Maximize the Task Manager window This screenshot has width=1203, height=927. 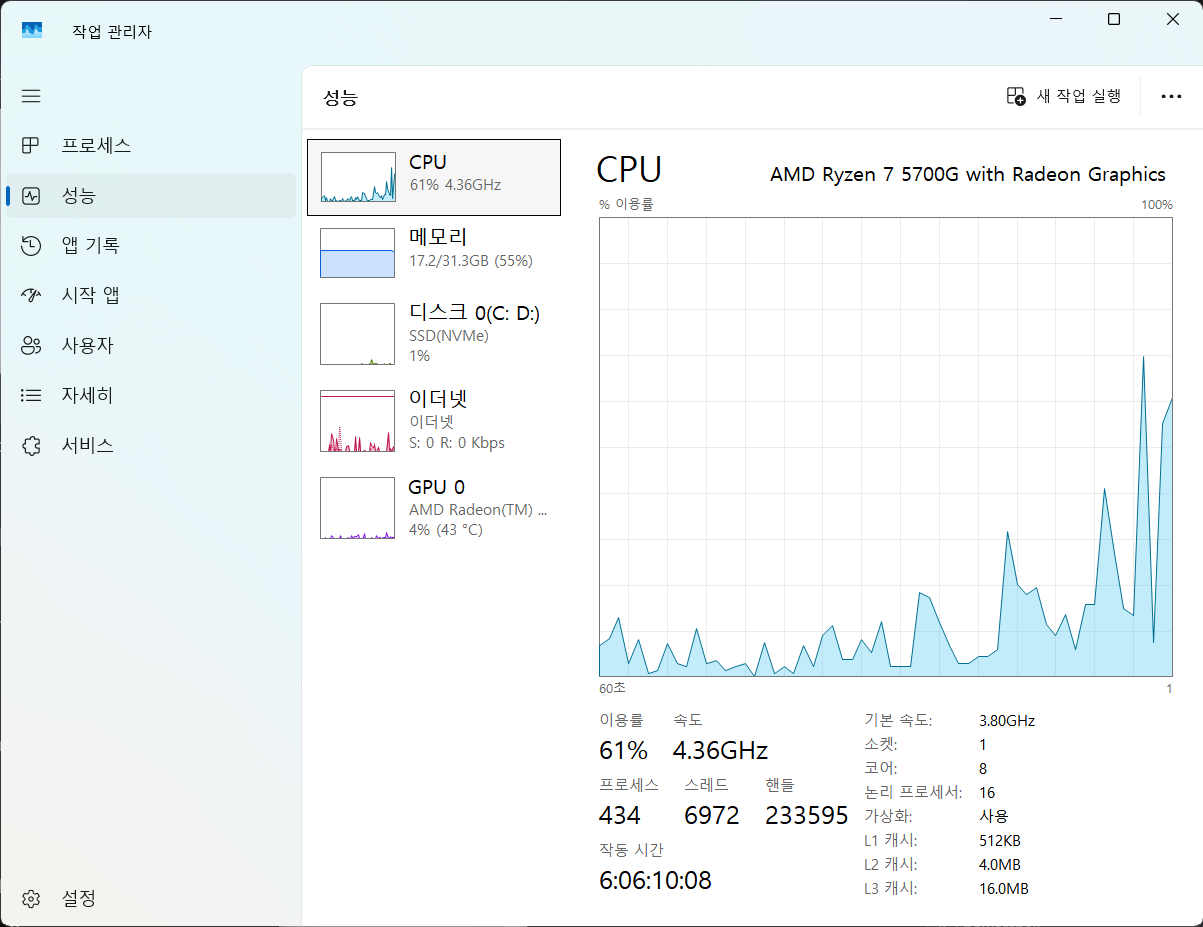(x=1114, y=19)
